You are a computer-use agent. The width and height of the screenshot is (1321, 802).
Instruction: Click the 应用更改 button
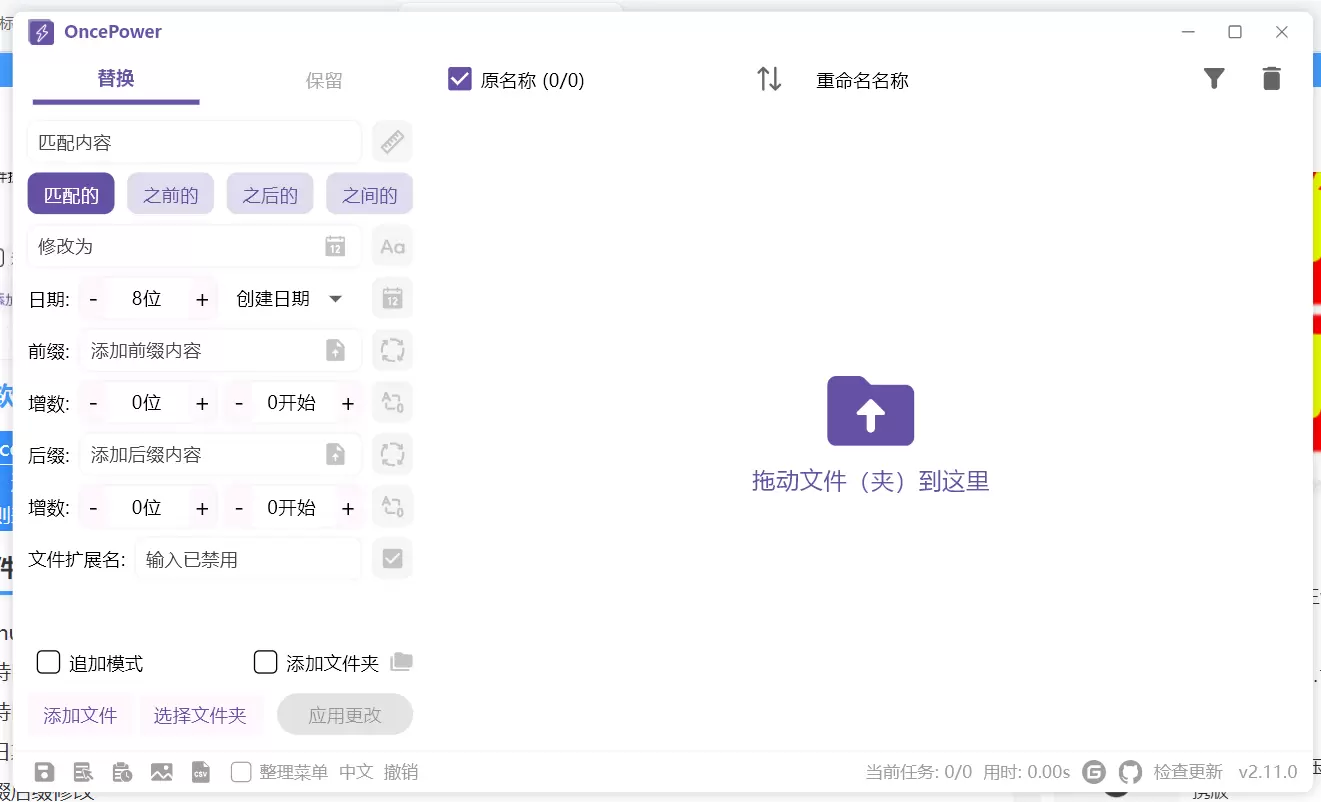(x=345, y=715)
